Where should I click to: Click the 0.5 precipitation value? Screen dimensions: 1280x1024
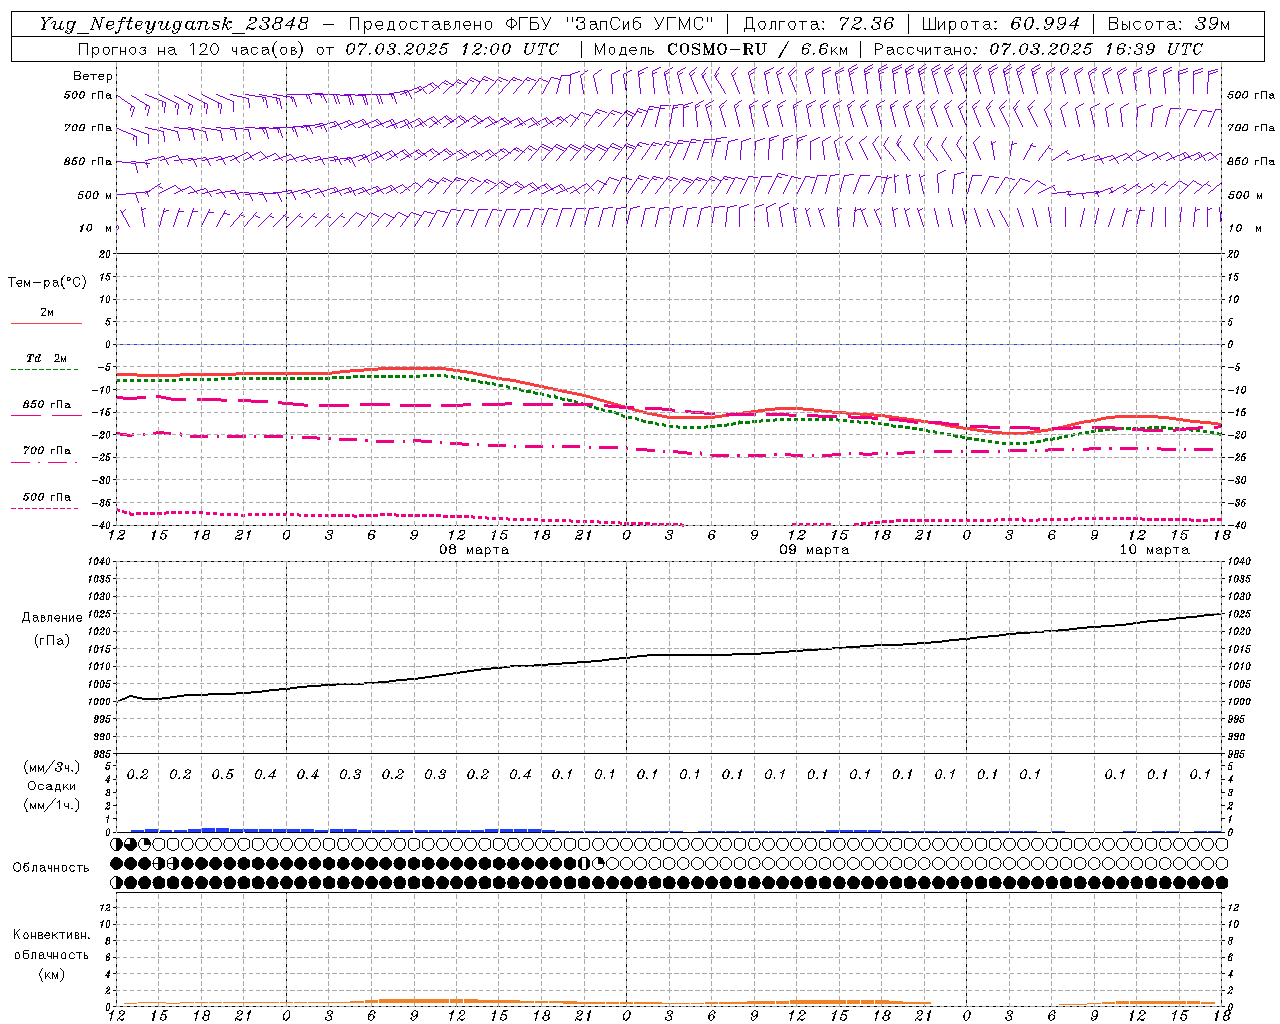(223, 774)
